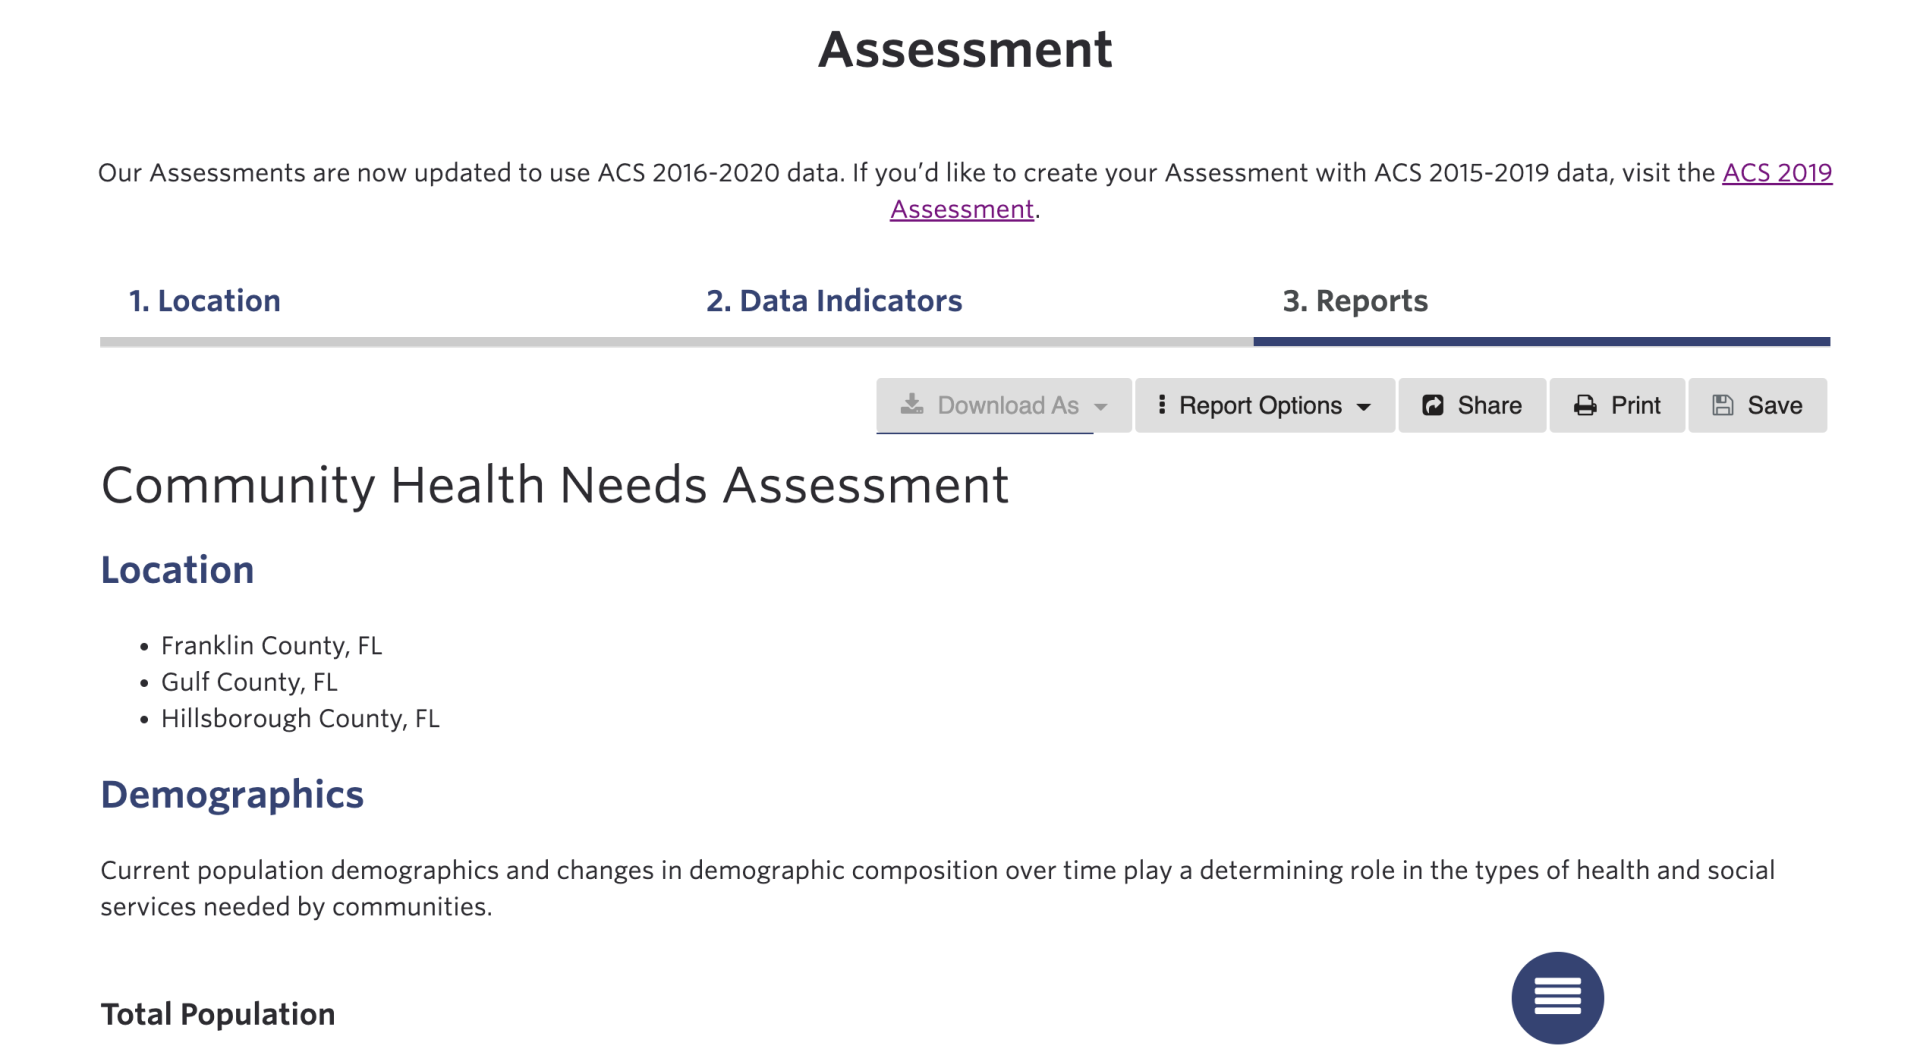Open the floating hamburger menu circle
Viewport: 1920px width, 1049px height.
[1557, 997]
